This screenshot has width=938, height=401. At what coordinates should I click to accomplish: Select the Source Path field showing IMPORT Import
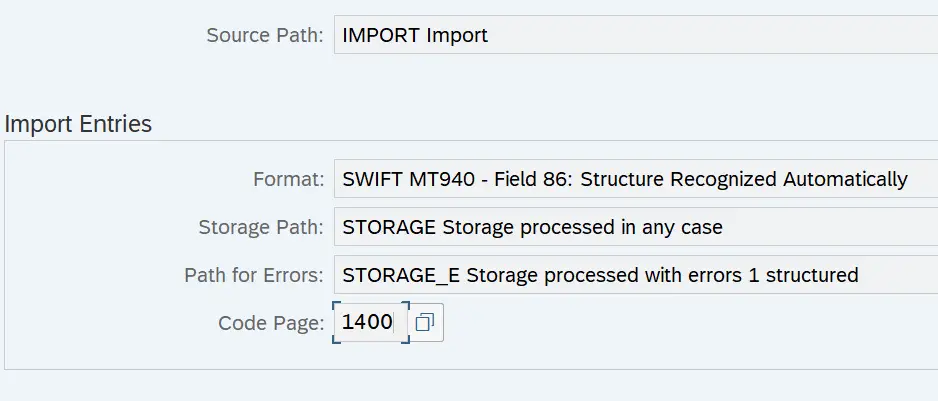pos(636,35)
